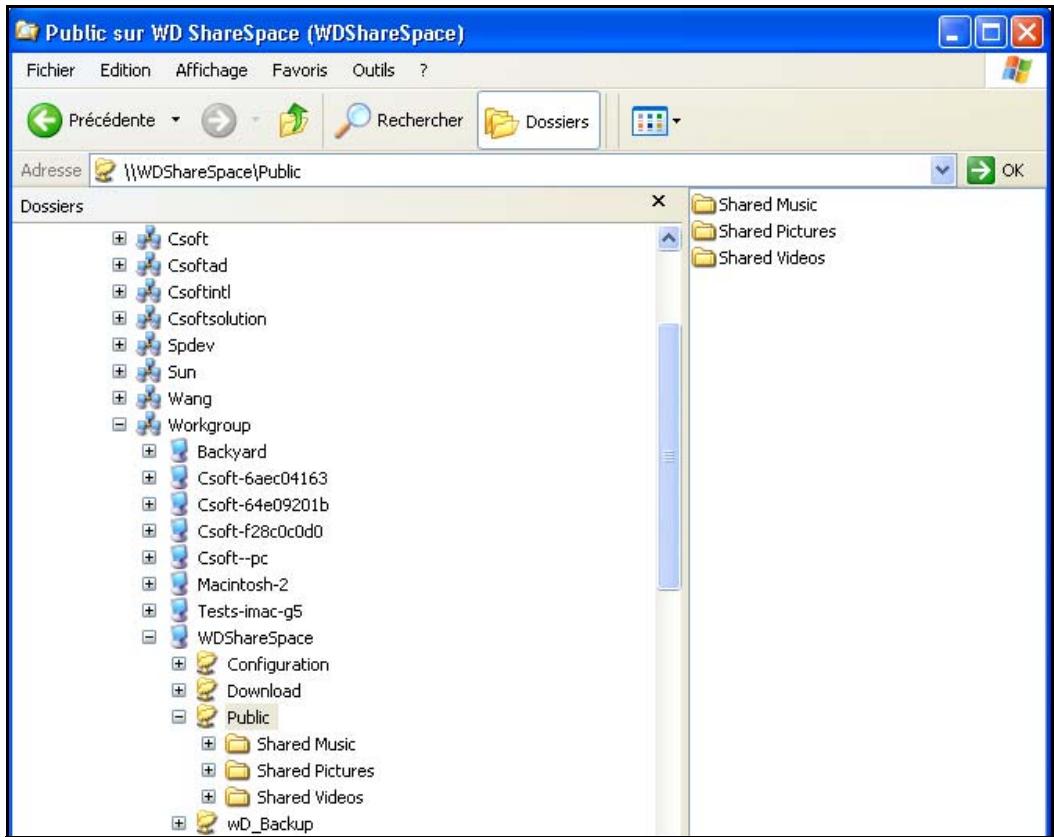Select the wD_Backup share icon
The height and width of the screenshot is (837, 1054).
click(207, 823)
